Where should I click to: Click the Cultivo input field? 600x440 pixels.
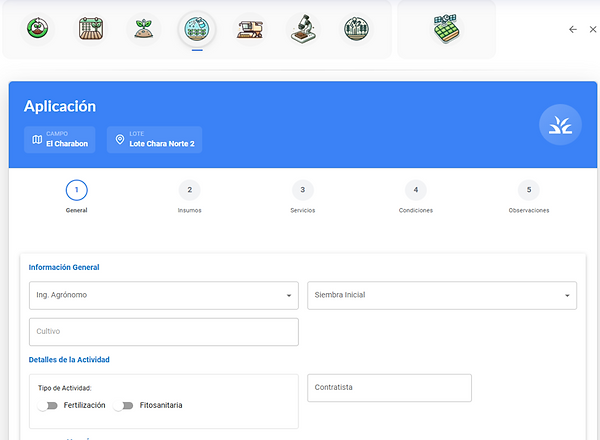[164, 332]
